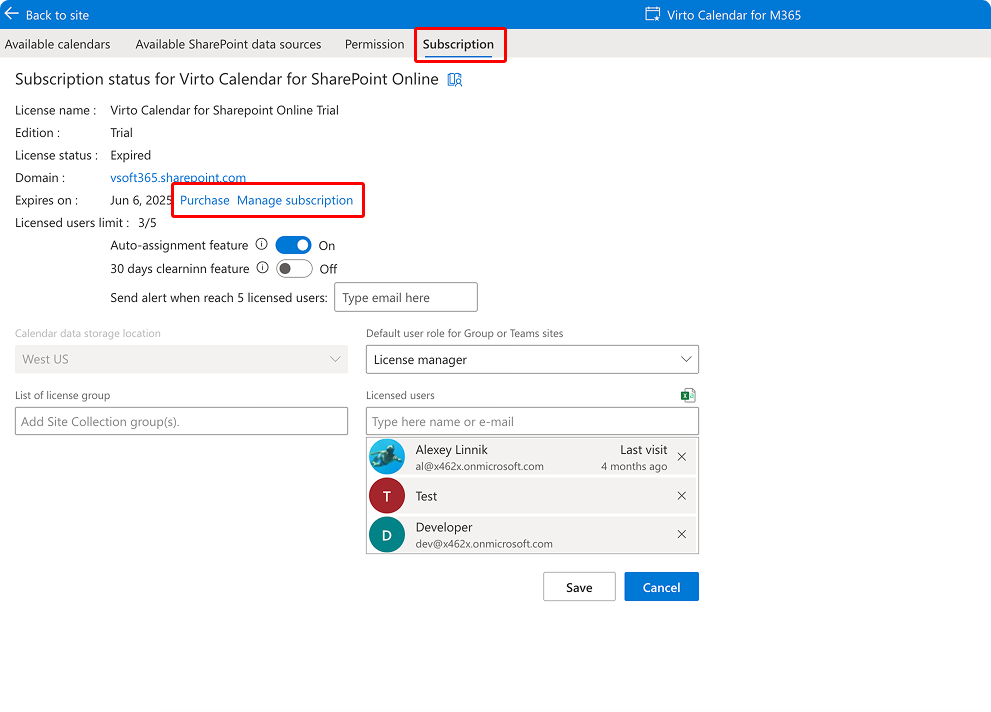Open the Manage subscription link

[295, 200]
